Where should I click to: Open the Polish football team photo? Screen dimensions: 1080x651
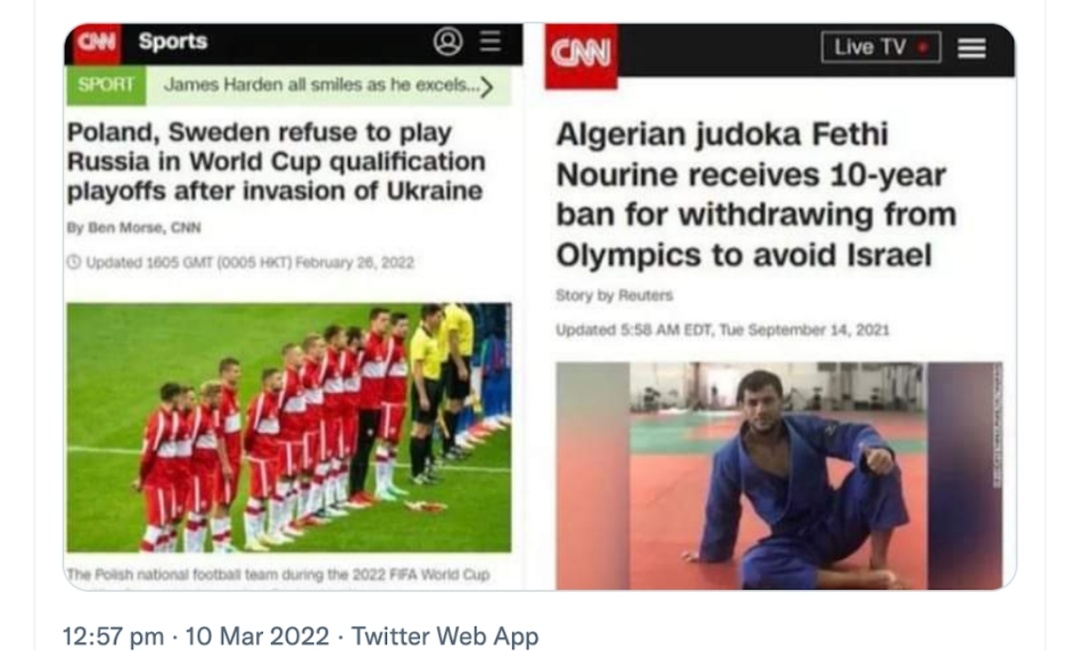(x=289, y=427)
